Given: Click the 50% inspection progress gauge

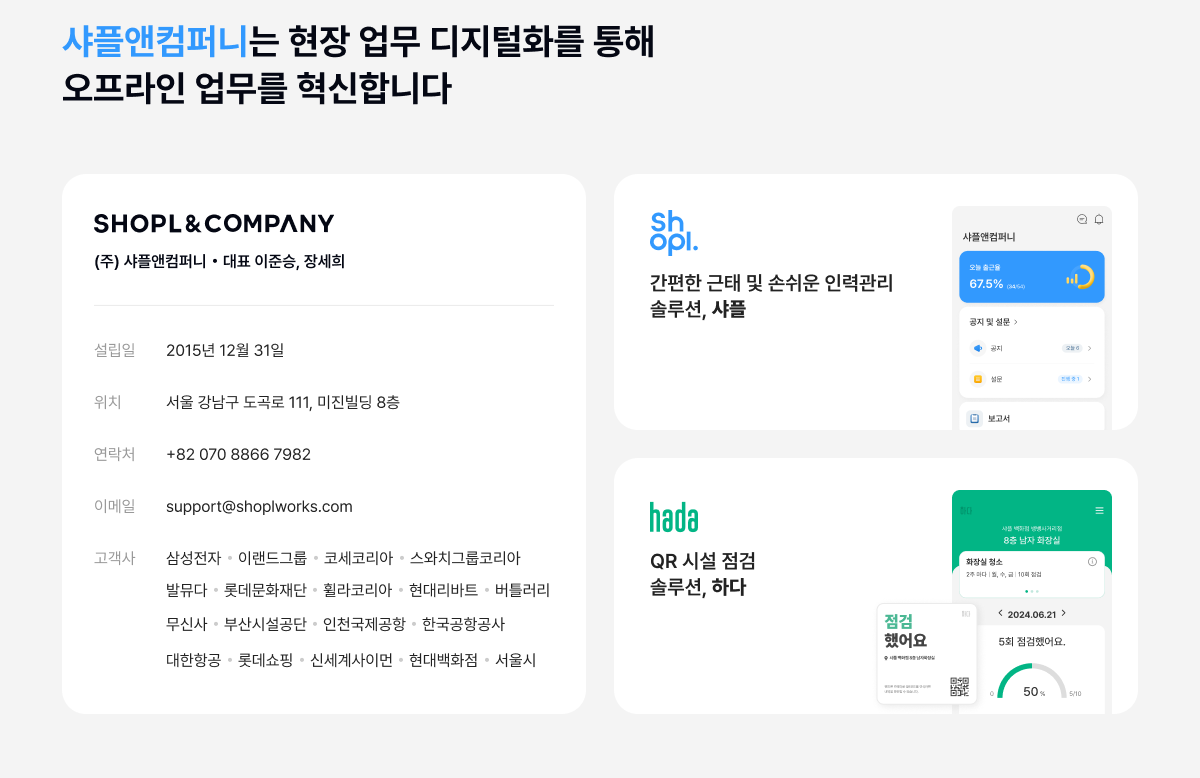Looking at the screenshot, I should 1033,683.
